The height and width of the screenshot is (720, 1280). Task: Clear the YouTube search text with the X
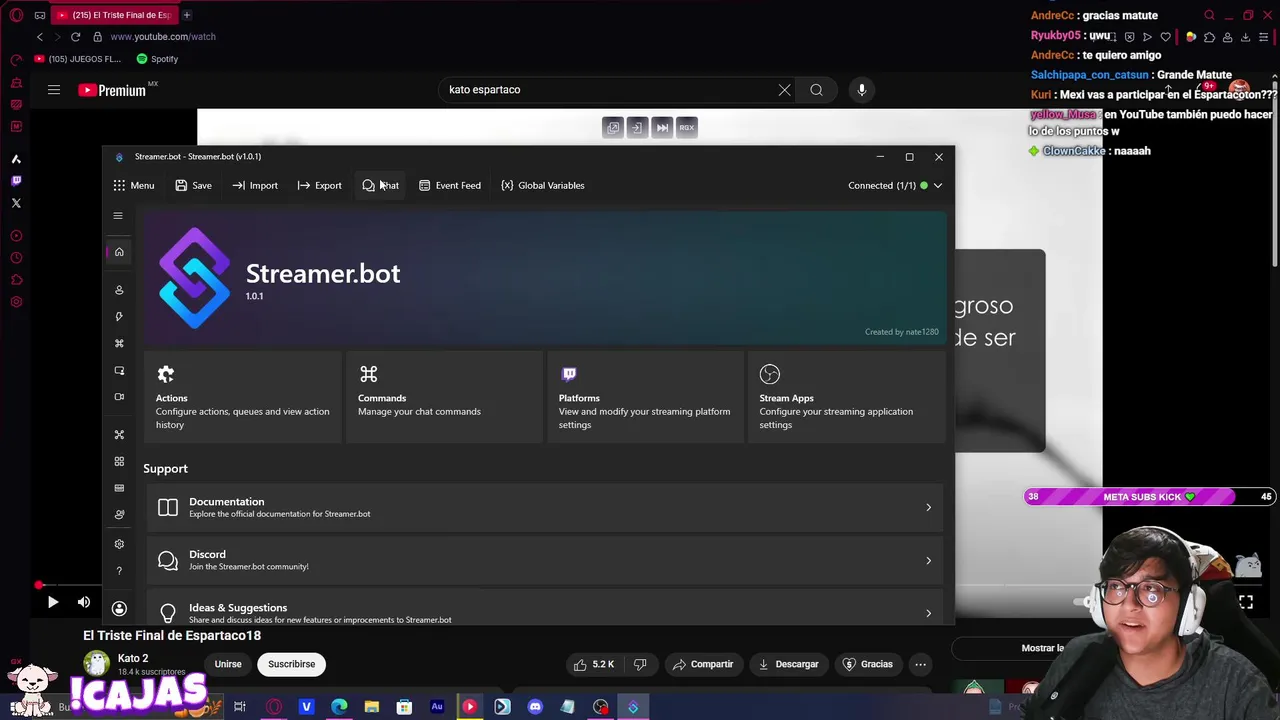(x=784, y=90)
